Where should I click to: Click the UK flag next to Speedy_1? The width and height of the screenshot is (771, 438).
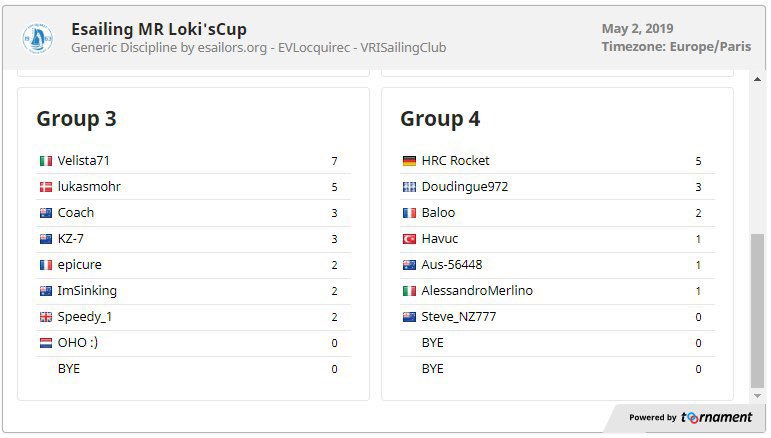click(x=46, y=317)
